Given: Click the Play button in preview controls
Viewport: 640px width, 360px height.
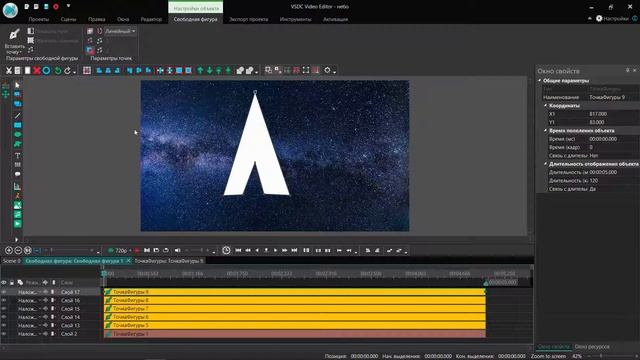Looking at the screenshot, I should coord(276,250).
